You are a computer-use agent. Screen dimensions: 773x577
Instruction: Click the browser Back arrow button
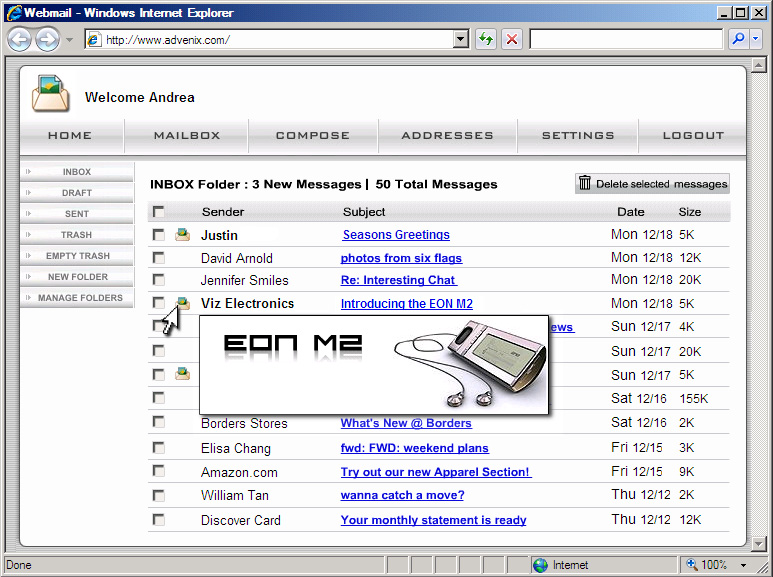pyautogui.click(x=20, y=39)
